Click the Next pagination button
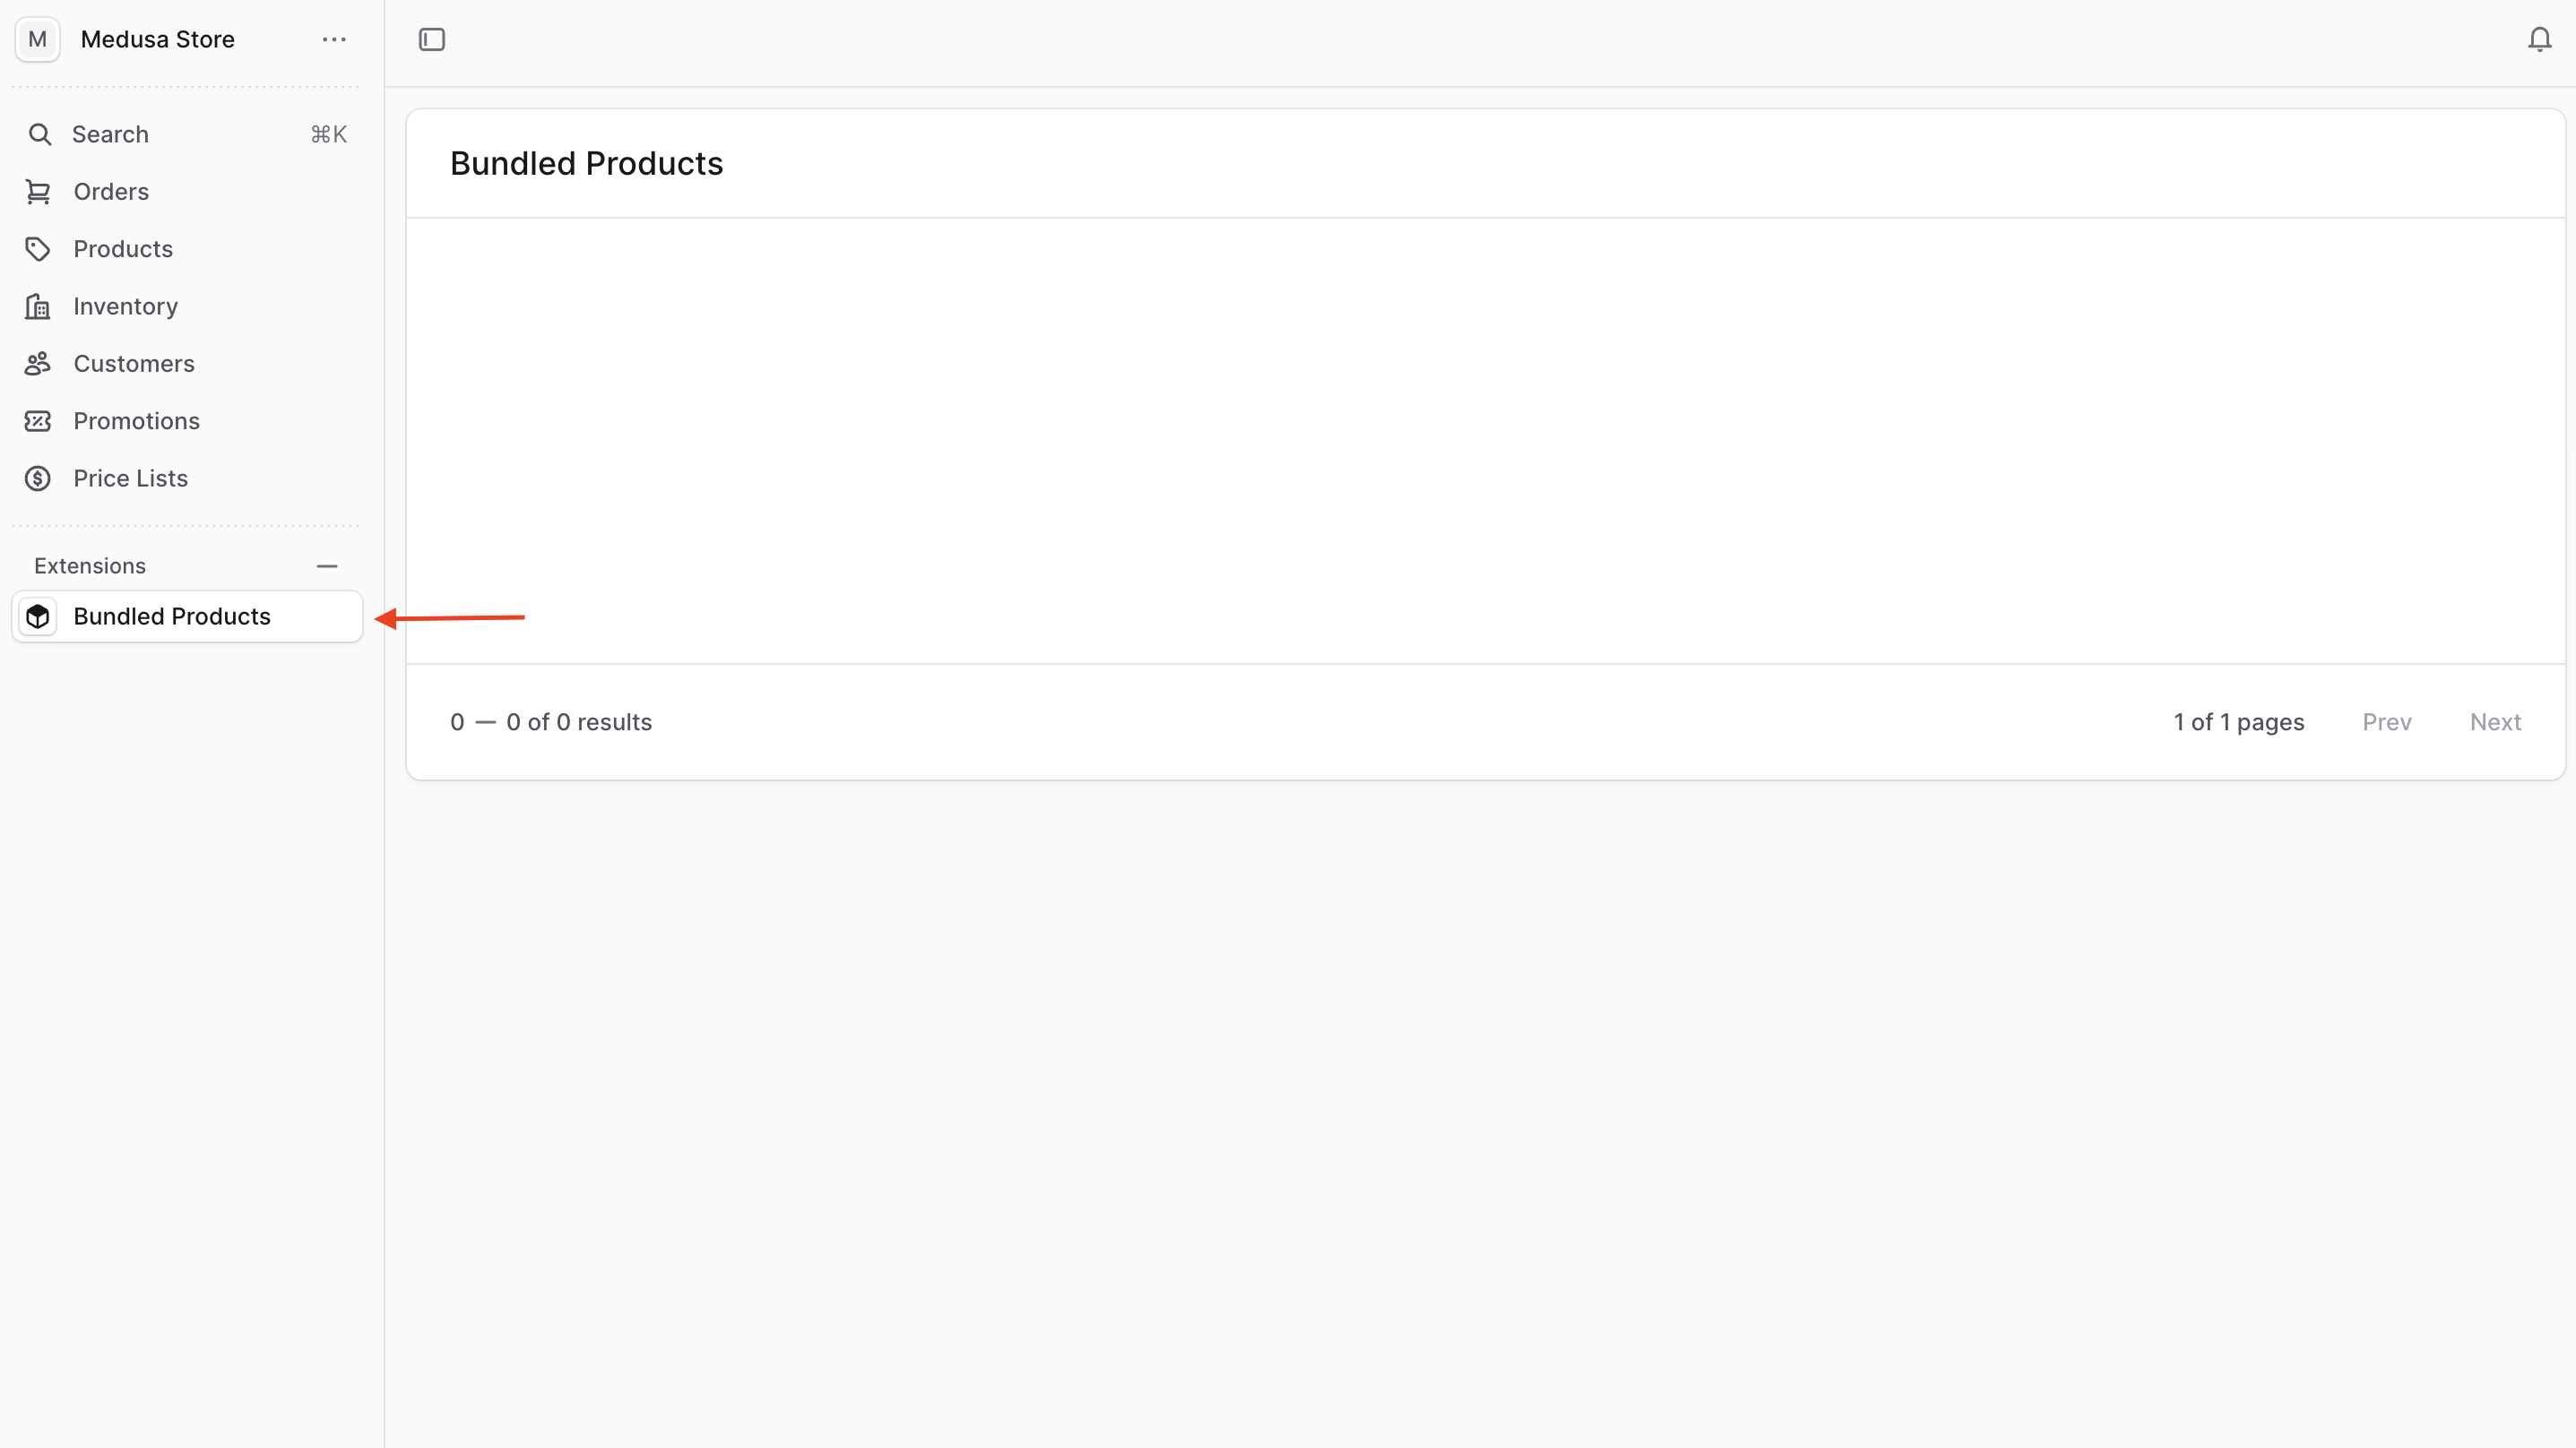The height and width of the screenshot is (1448, 2576). [2495, 722]
